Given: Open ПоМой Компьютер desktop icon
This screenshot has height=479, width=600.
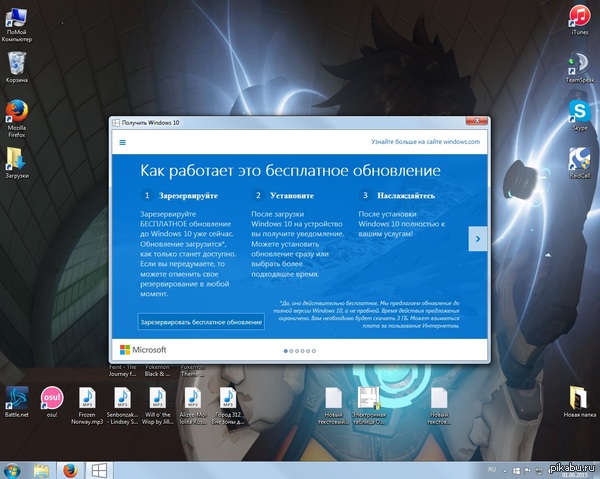Looking at the screenshot, I should [x=16, y=25].
